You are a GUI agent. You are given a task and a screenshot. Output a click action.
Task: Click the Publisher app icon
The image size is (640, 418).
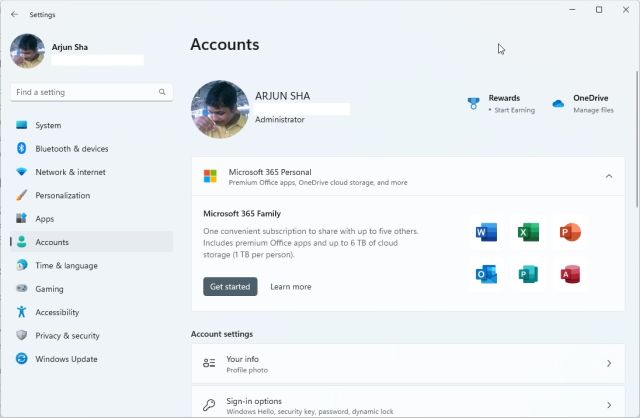529,274
